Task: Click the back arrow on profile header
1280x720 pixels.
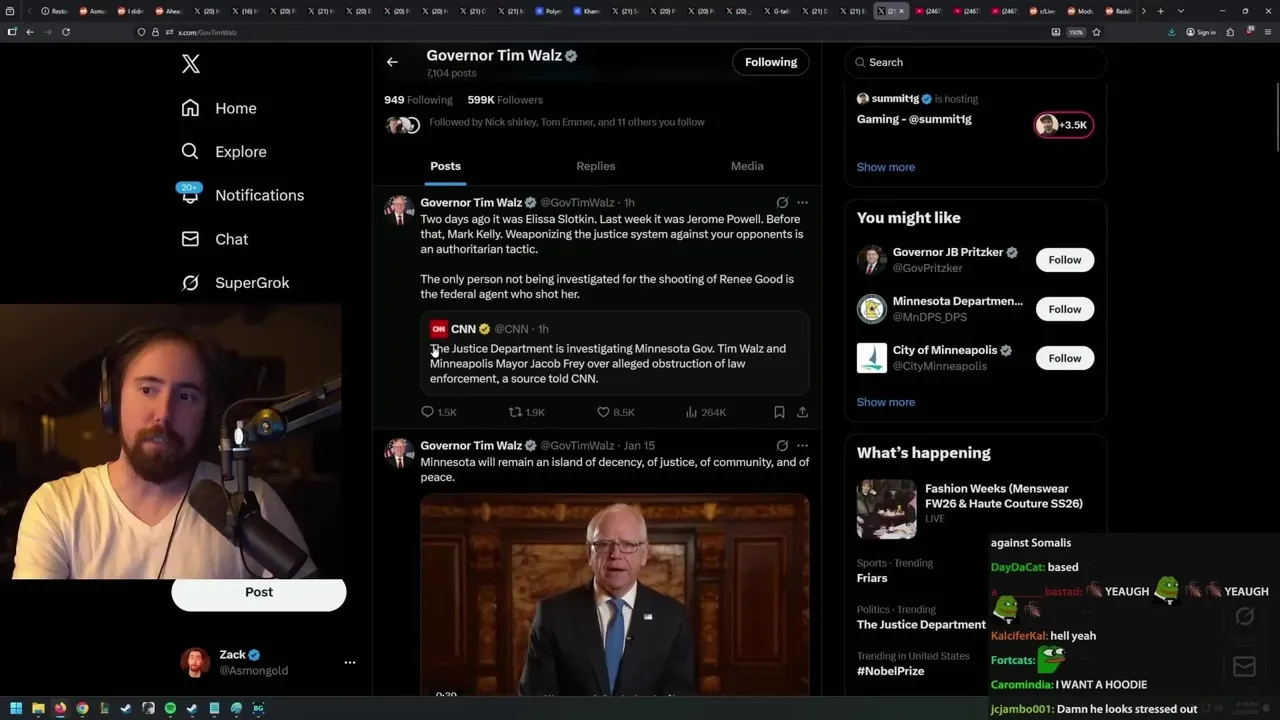Action: (392, 62)
